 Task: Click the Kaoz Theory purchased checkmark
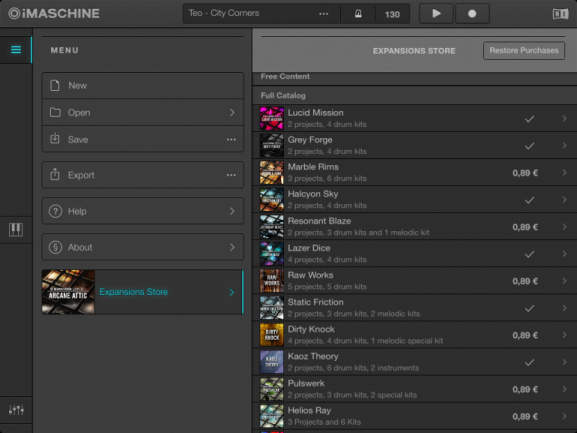(x=530, y=362)
